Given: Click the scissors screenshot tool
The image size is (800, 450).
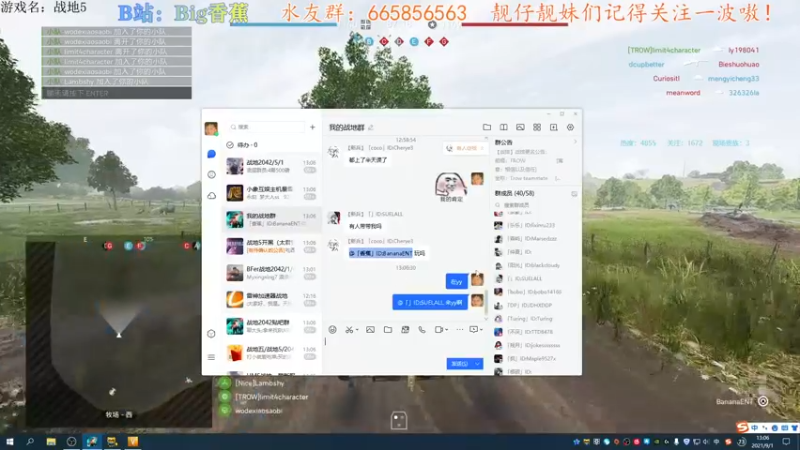Looking at the screenshot, I should tap(349, 330).
